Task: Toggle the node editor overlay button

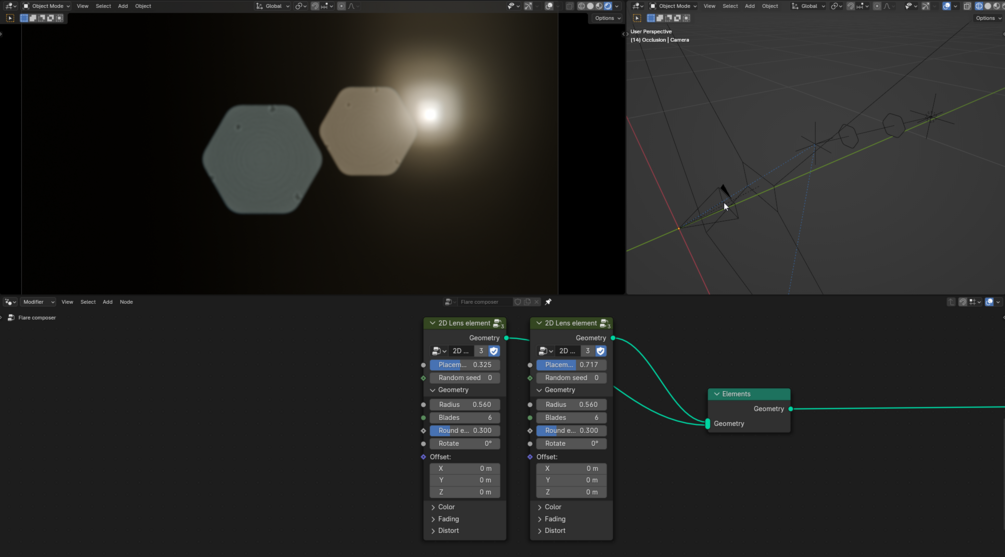Action: pos(990,302)
